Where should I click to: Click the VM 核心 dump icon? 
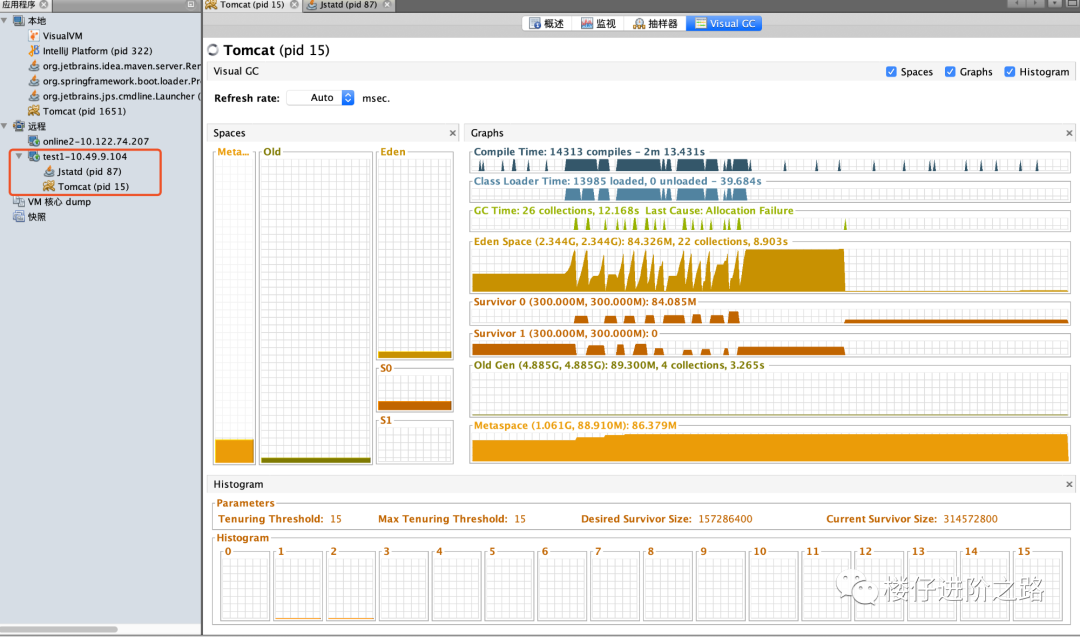[x=19, y=202]
